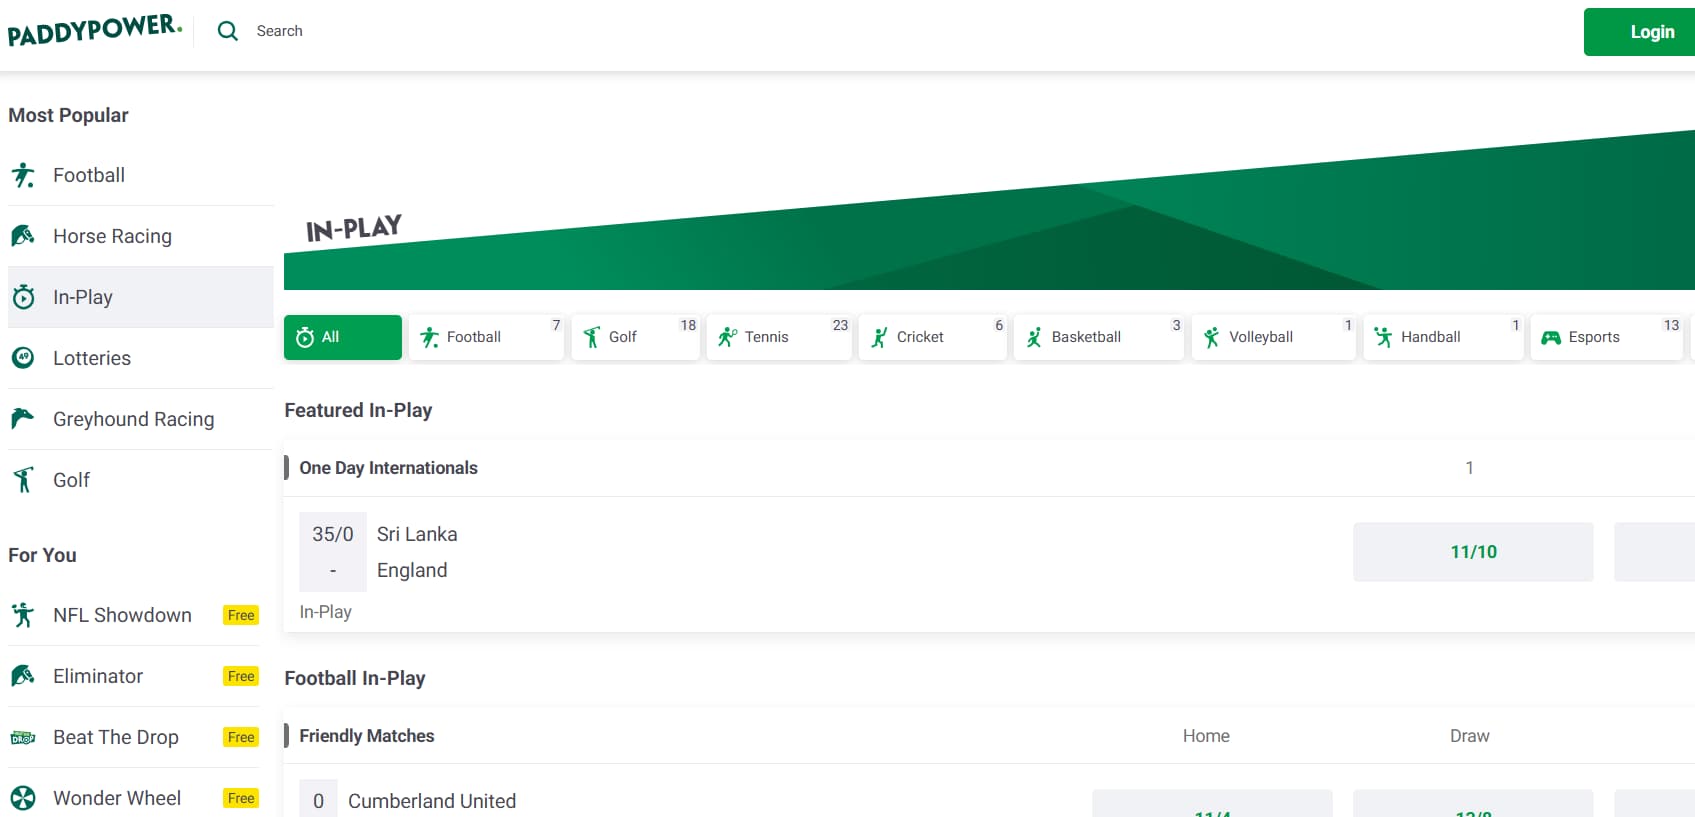1695x817 pixels.
Task: Click the NFL Showdown icon
Action: 23,615
